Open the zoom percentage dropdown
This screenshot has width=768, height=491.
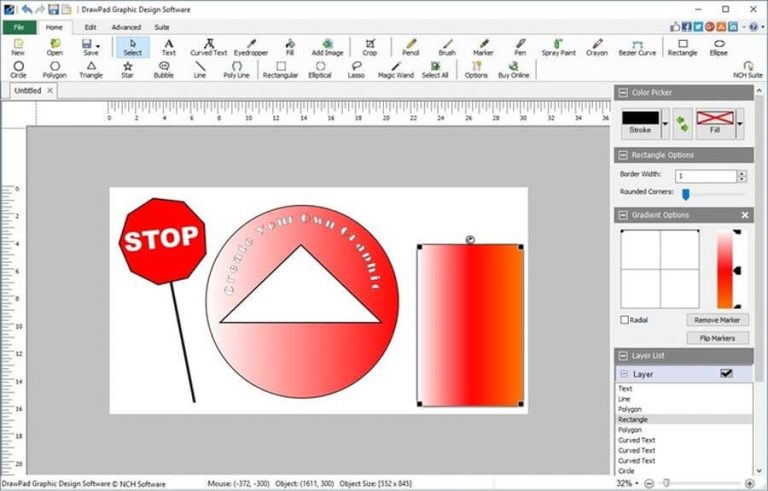tap(635, 484)
